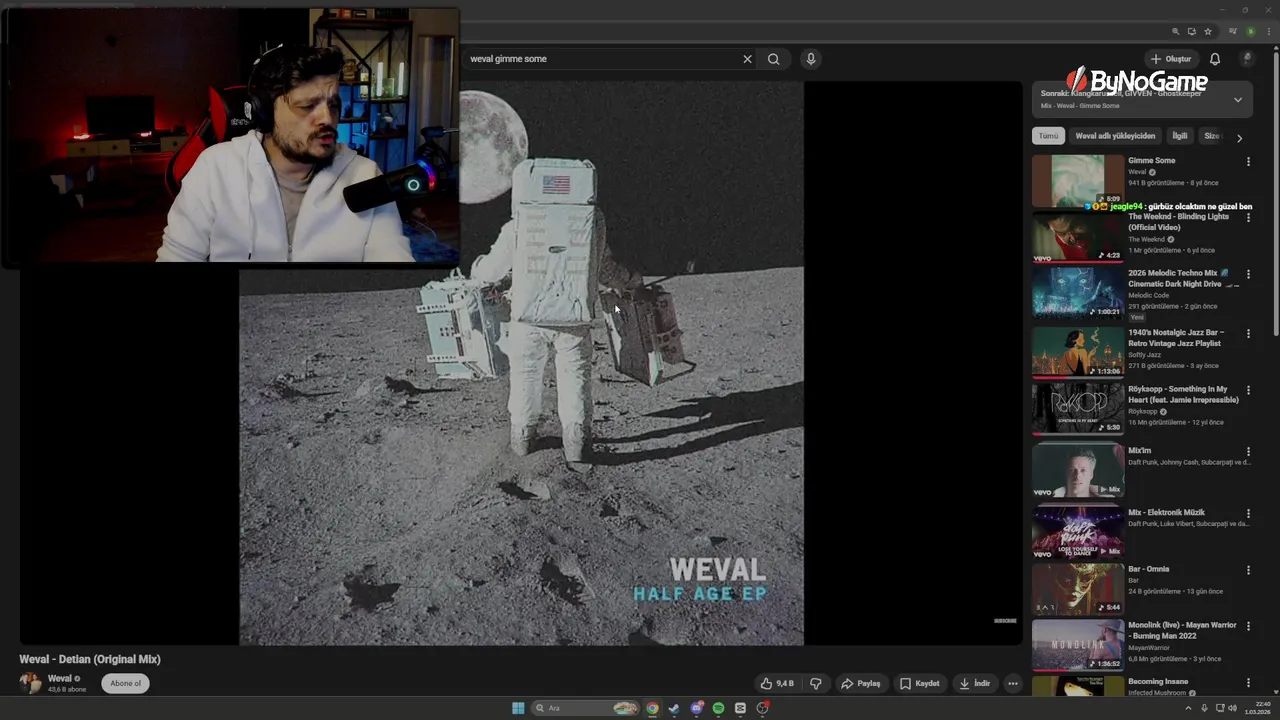
Task: Open options for Bar - Omnia video
Action: (x=1248, y=570)
